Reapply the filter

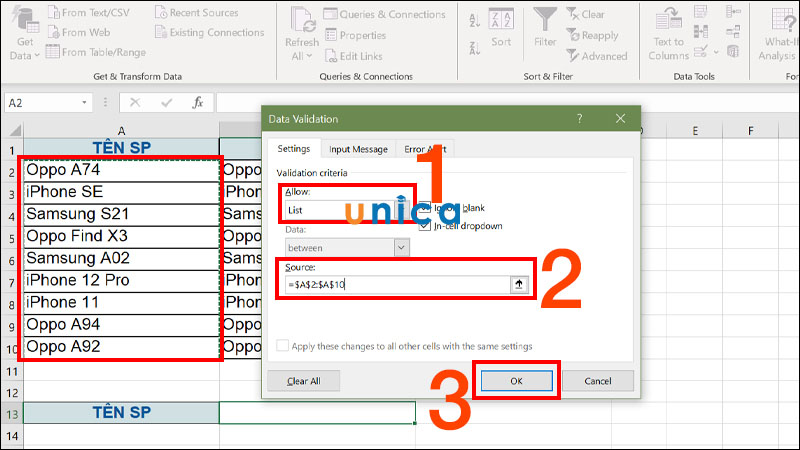coord(592,35)
